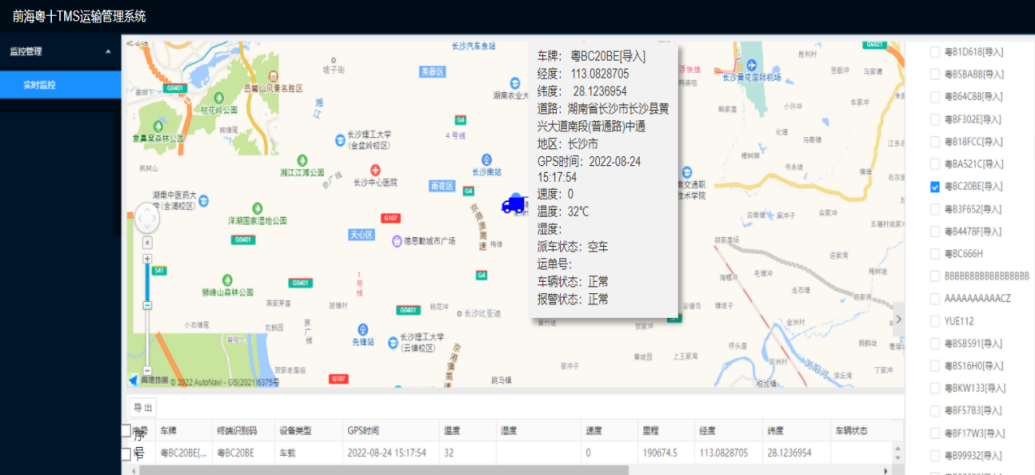
Task: Click the 长沙南站 station icon on the map
Action: (486, 159)
